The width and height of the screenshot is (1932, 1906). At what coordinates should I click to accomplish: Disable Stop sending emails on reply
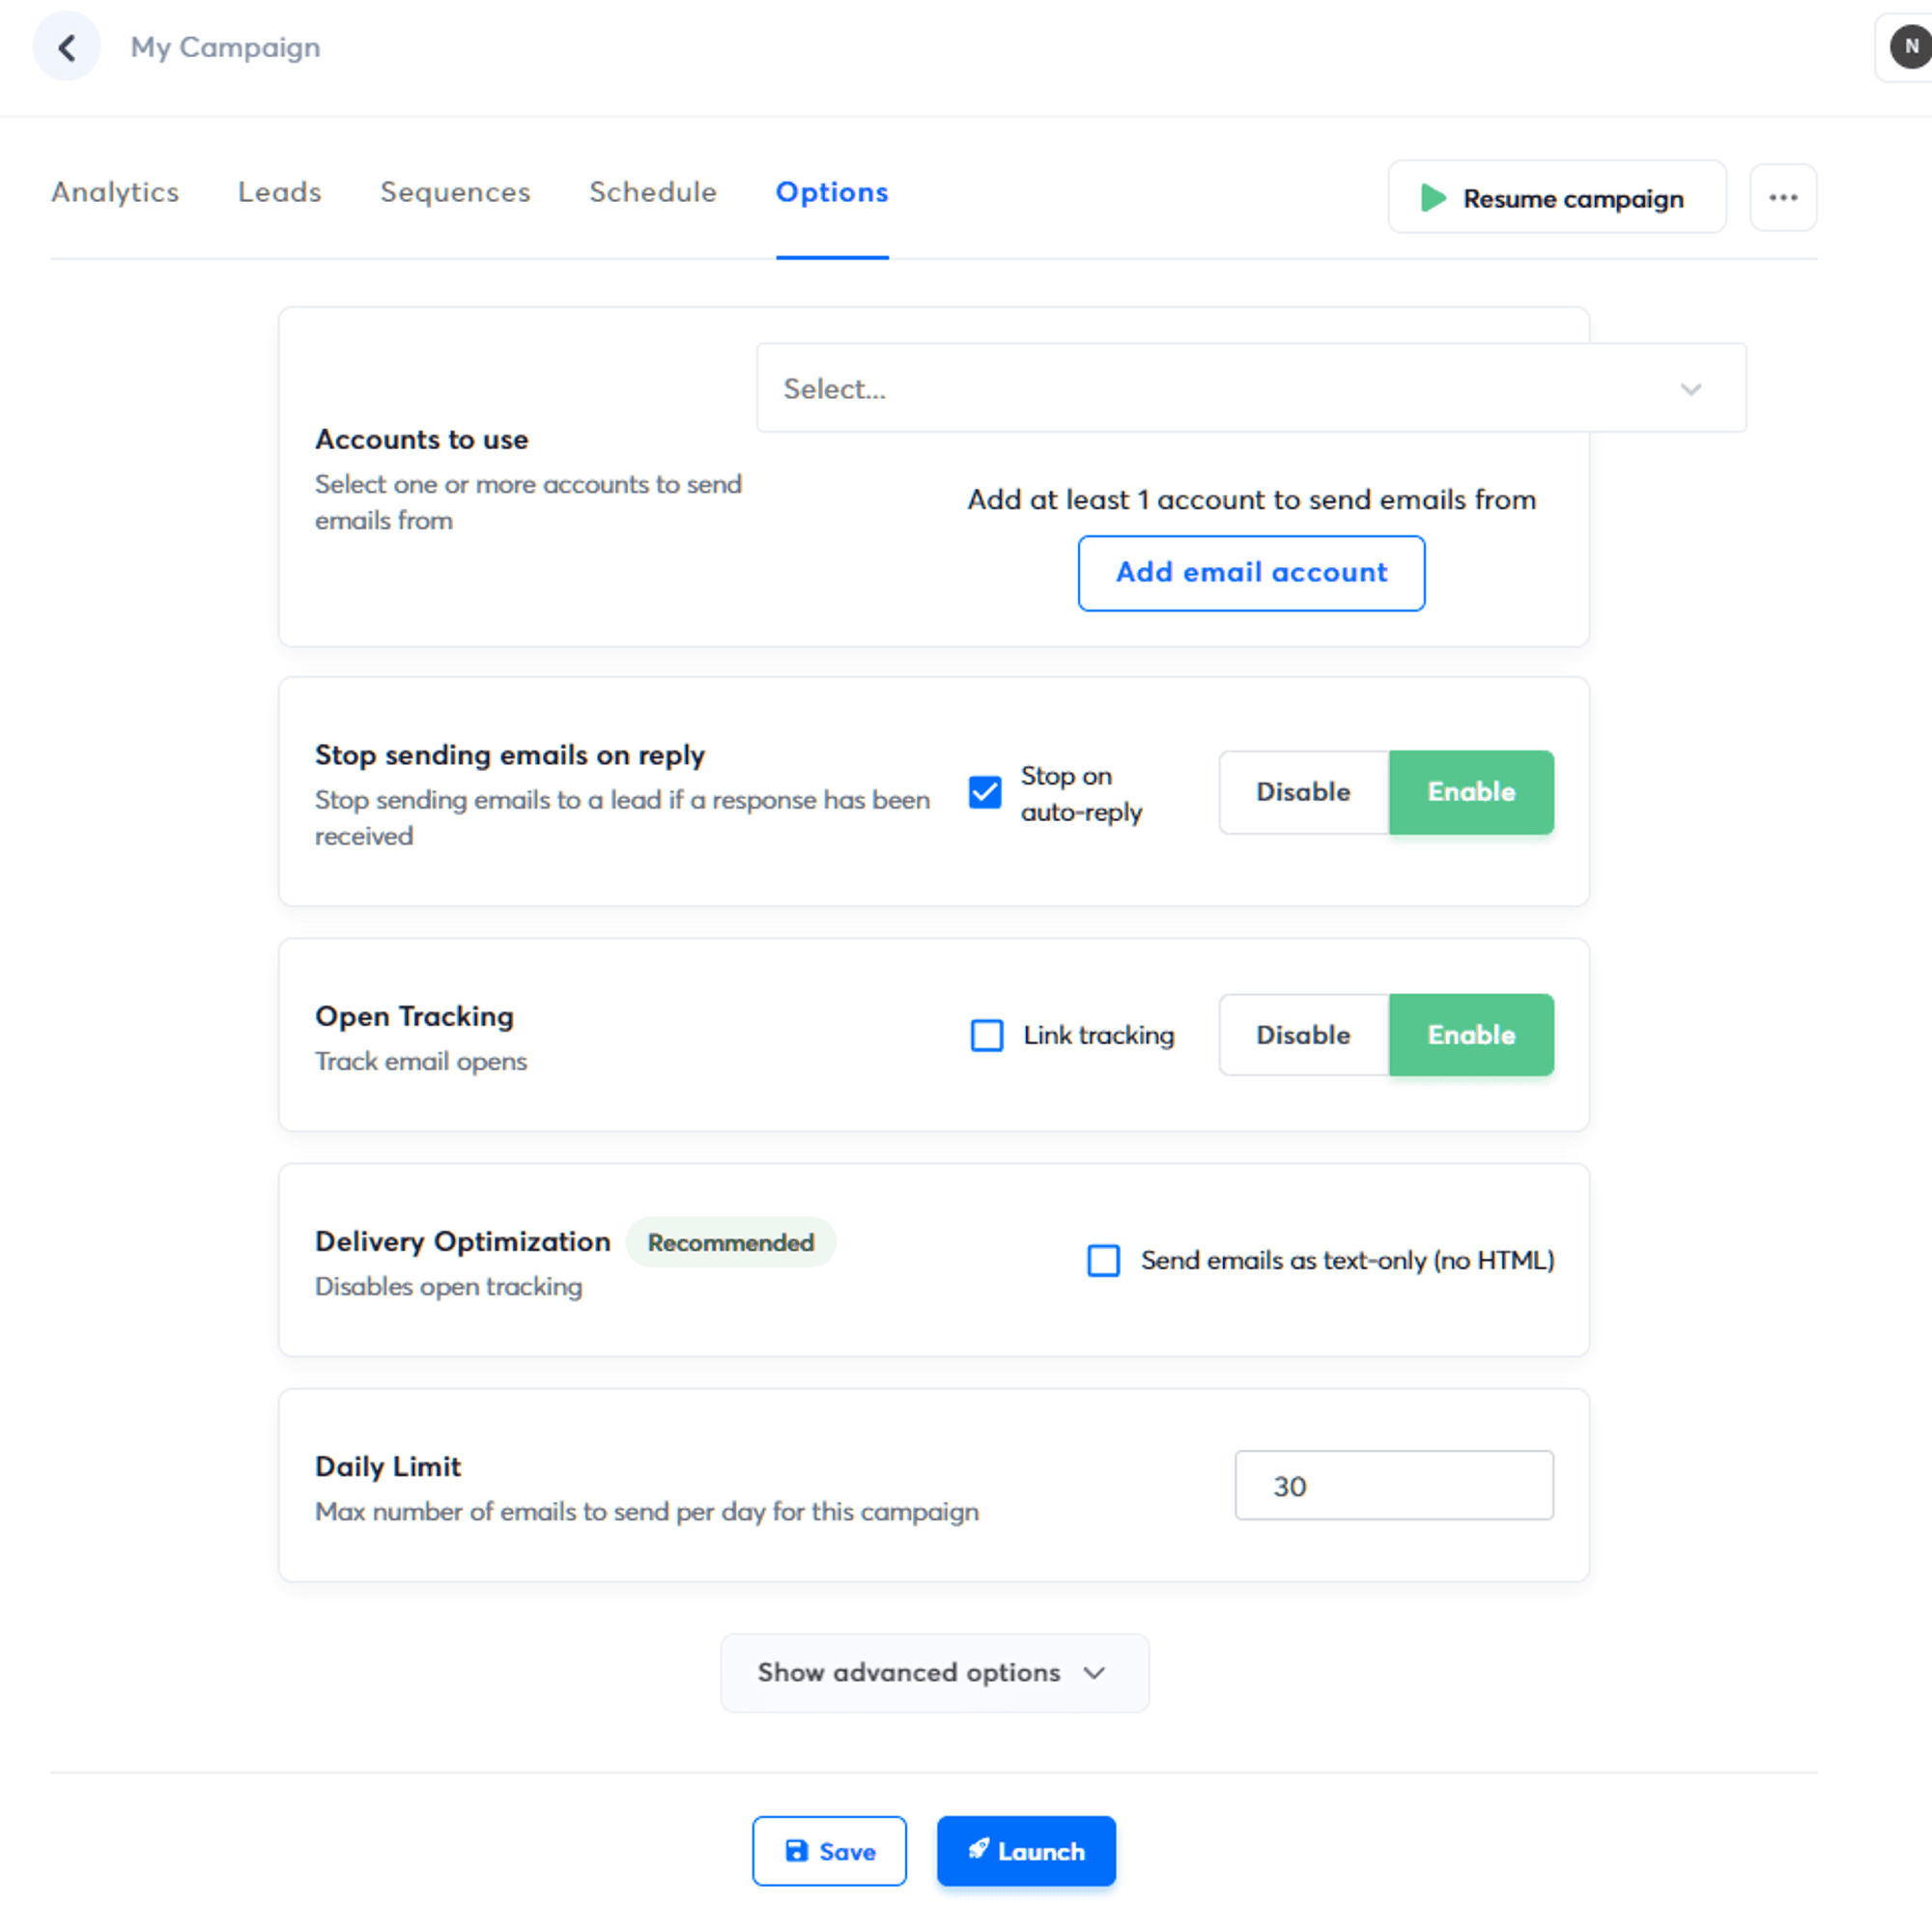(x=1302, y=792)
